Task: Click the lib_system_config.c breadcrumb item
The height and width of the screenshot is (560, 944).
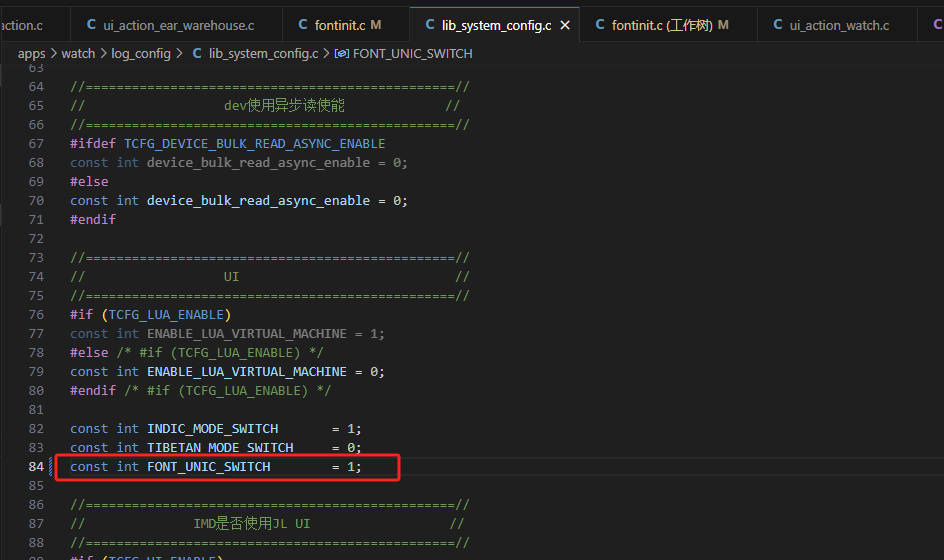Action: pyautogui.click(x=264, y=54)
